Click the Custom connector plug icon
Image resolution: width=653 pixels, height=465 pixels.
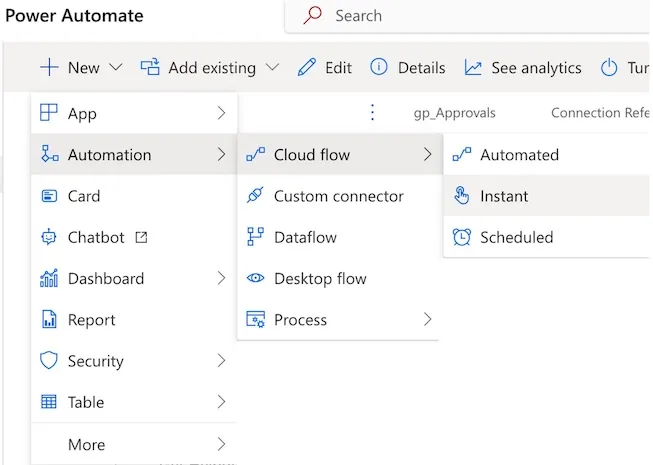[x=255, y=195]
